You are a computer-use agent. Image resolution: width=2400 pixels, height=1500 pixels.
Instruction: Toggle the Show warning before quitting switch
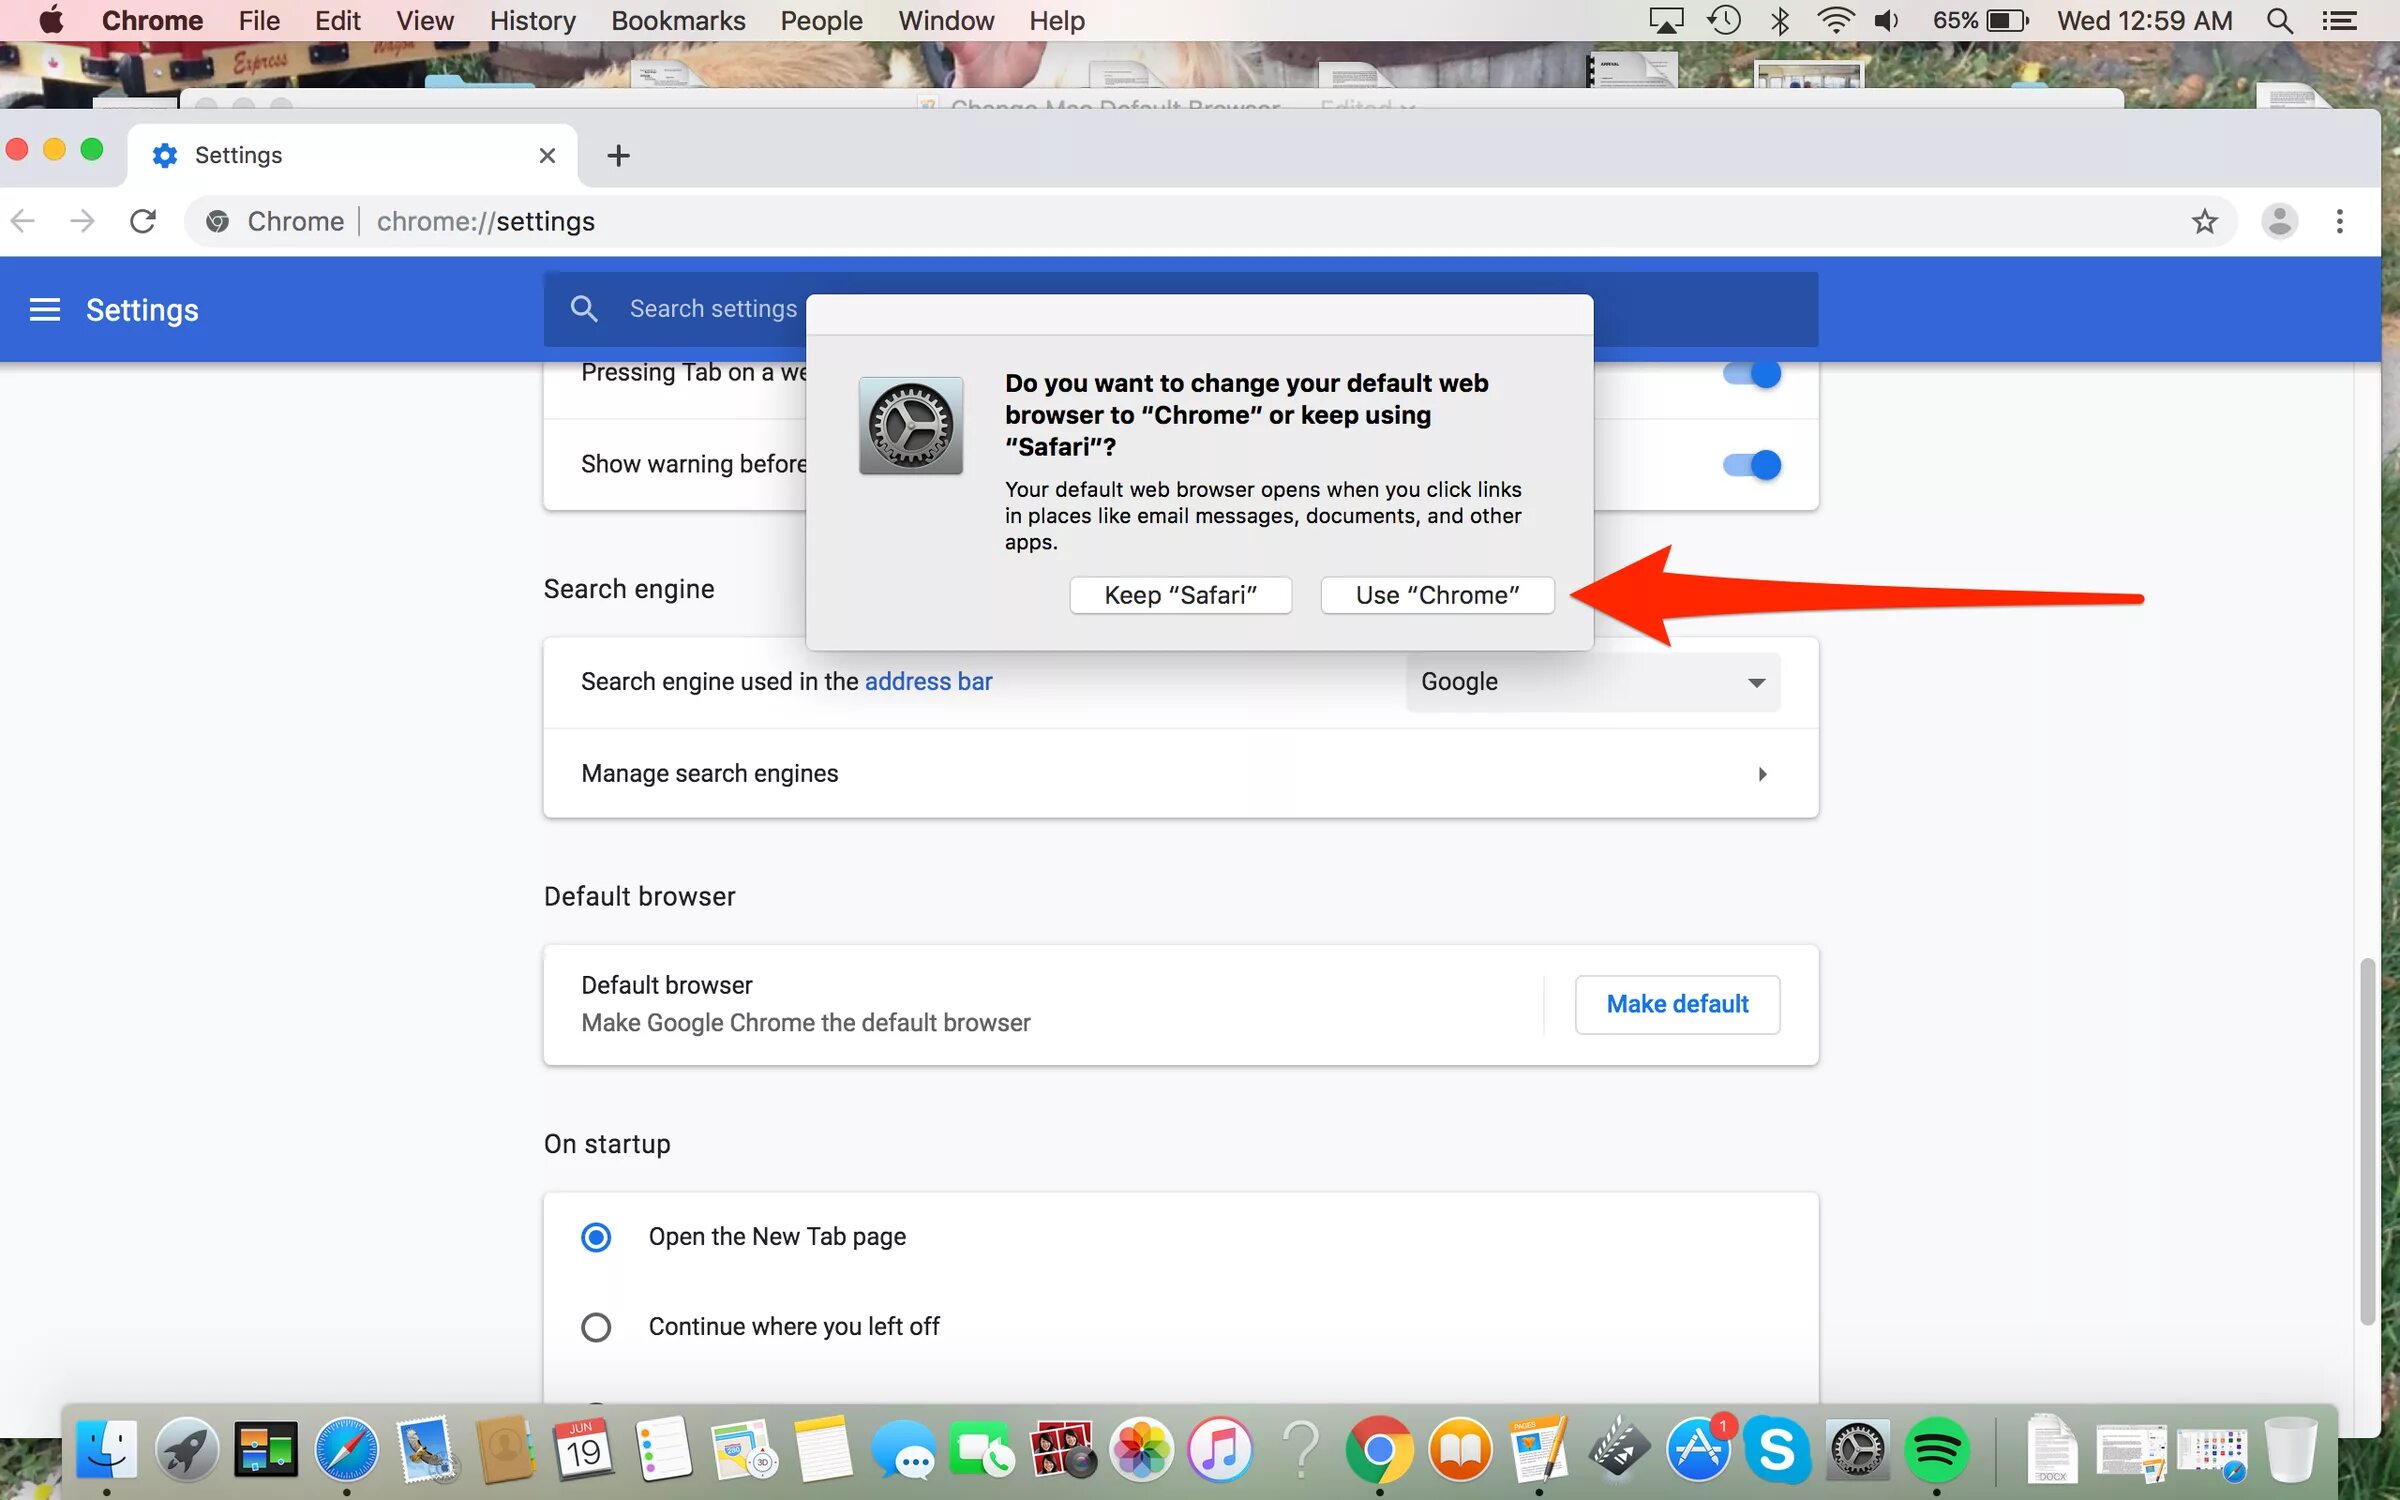point(1752,465)
